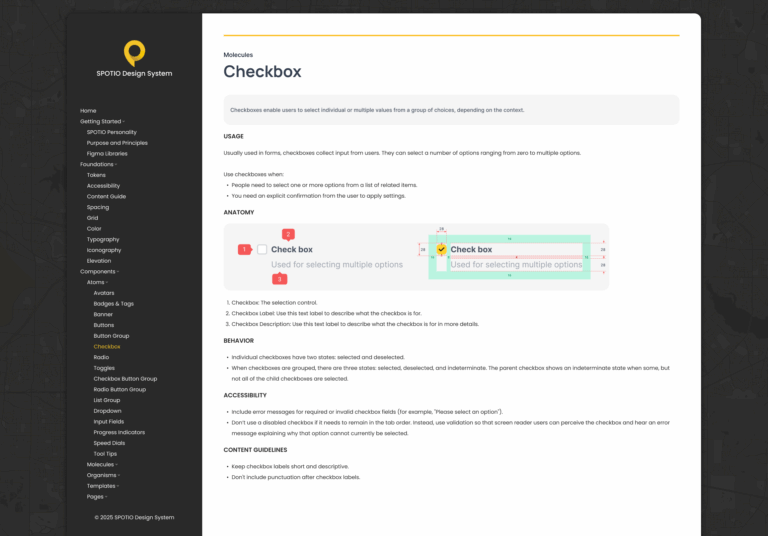Go to Typography page
This screenshot has width=768, height=536.
[103, 240]
